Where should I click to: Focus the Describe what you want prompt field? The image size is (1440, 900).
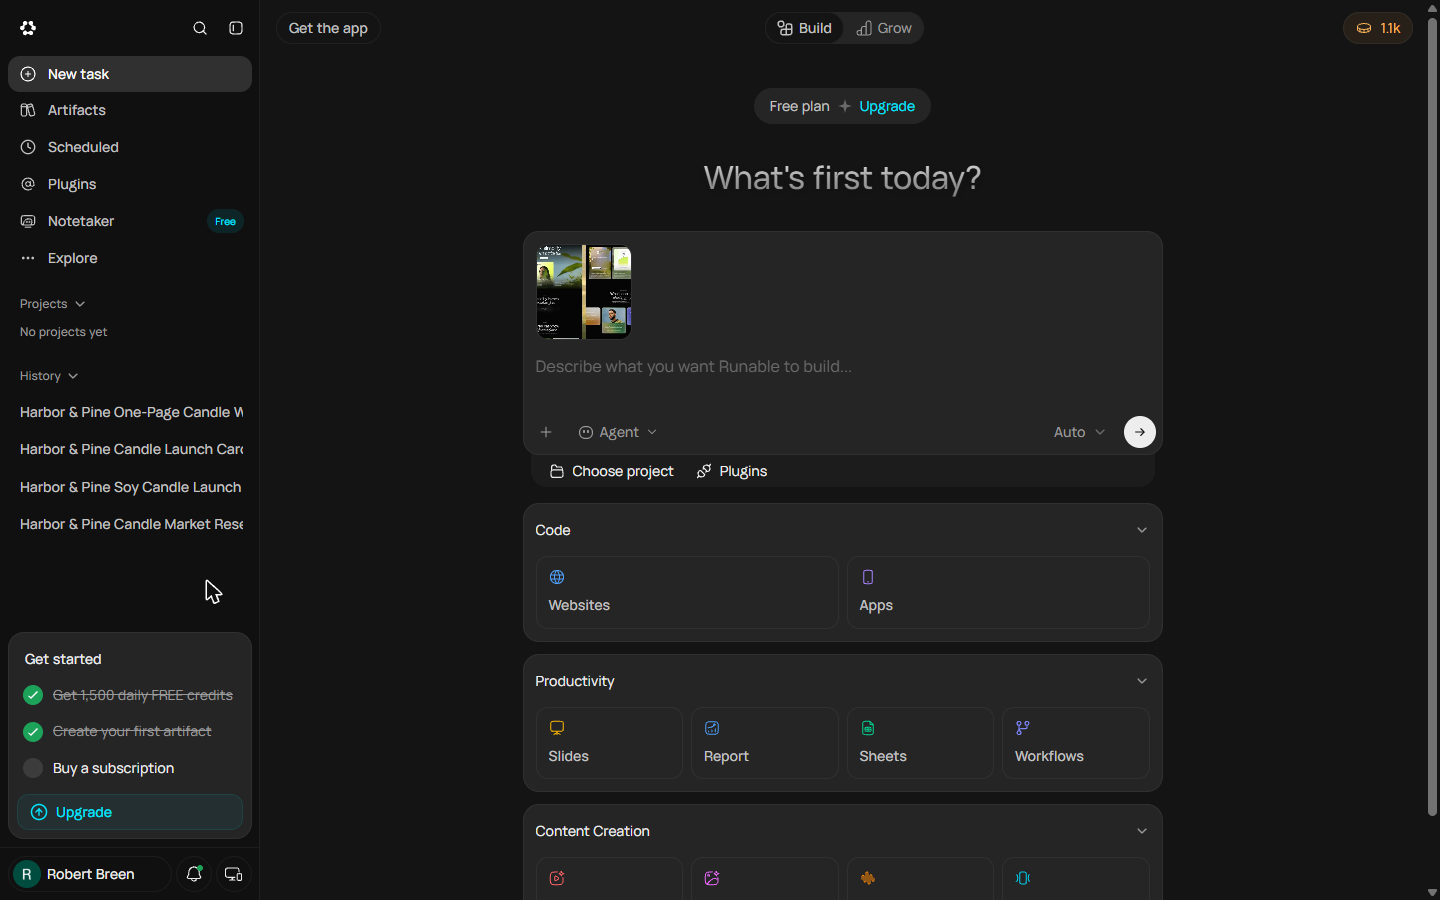pos(842,367)
